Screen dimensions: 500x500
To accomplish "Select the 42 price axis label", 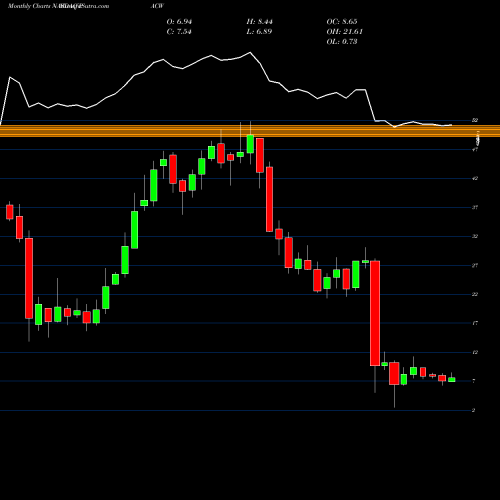I will coord(475,178).
